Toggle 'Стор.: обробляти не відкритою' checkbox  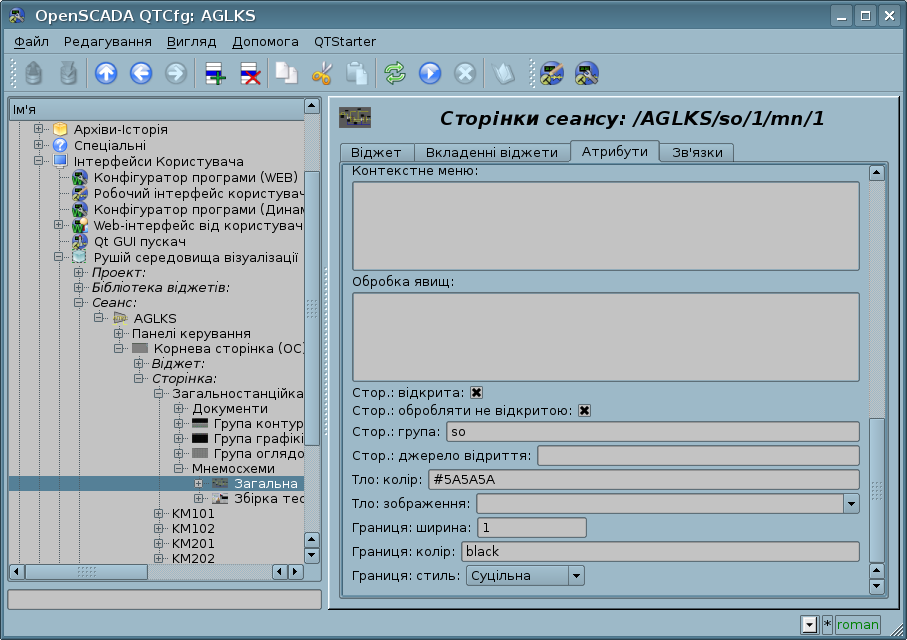pos(584,411)
